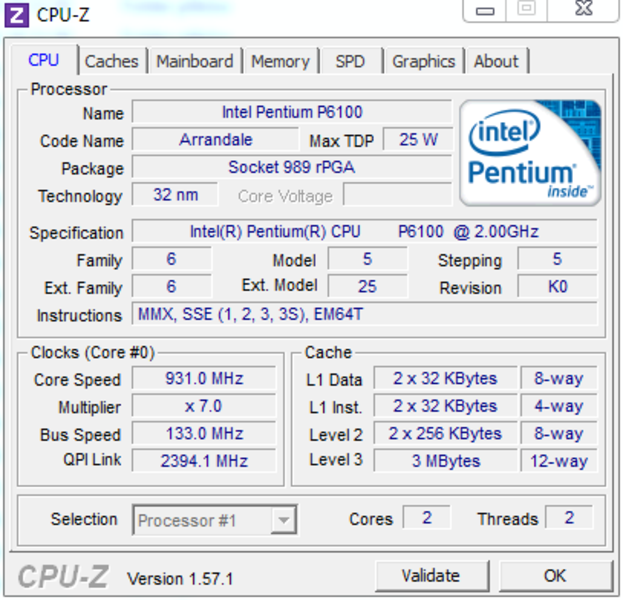Click the Ext. Model value 25
Screen dimensions: 623x600
[368, 286]
